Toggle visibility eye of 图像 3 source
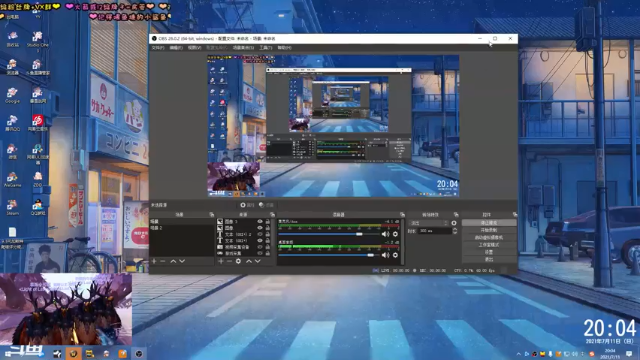640x360 pixels. [260, 222]
